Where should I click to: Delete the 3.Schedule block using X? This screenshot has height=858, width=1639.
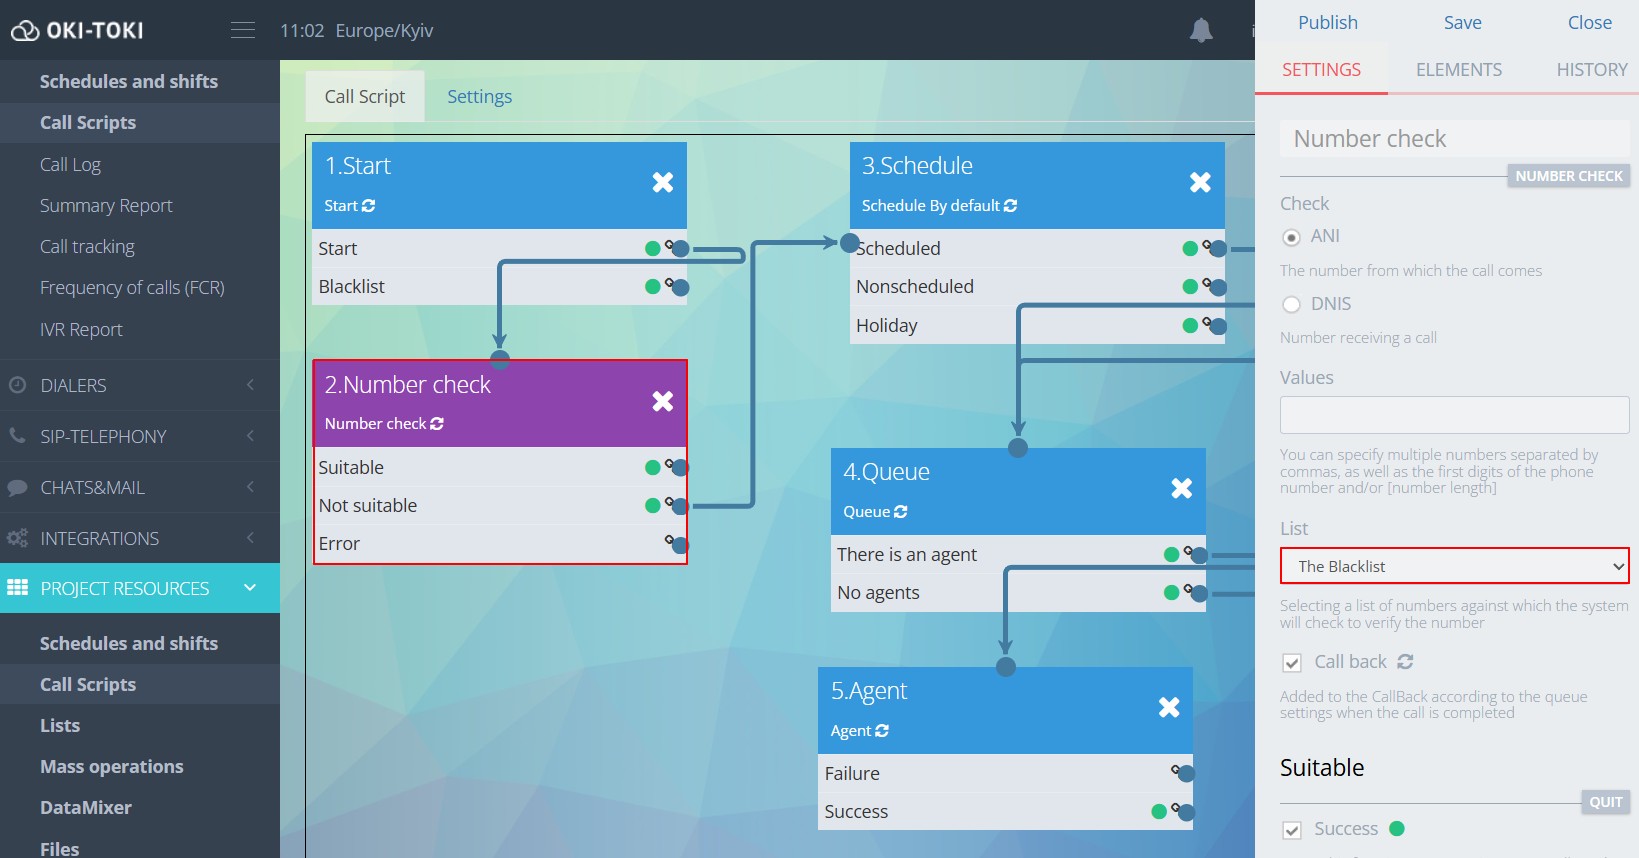(x=1200, y=183)
